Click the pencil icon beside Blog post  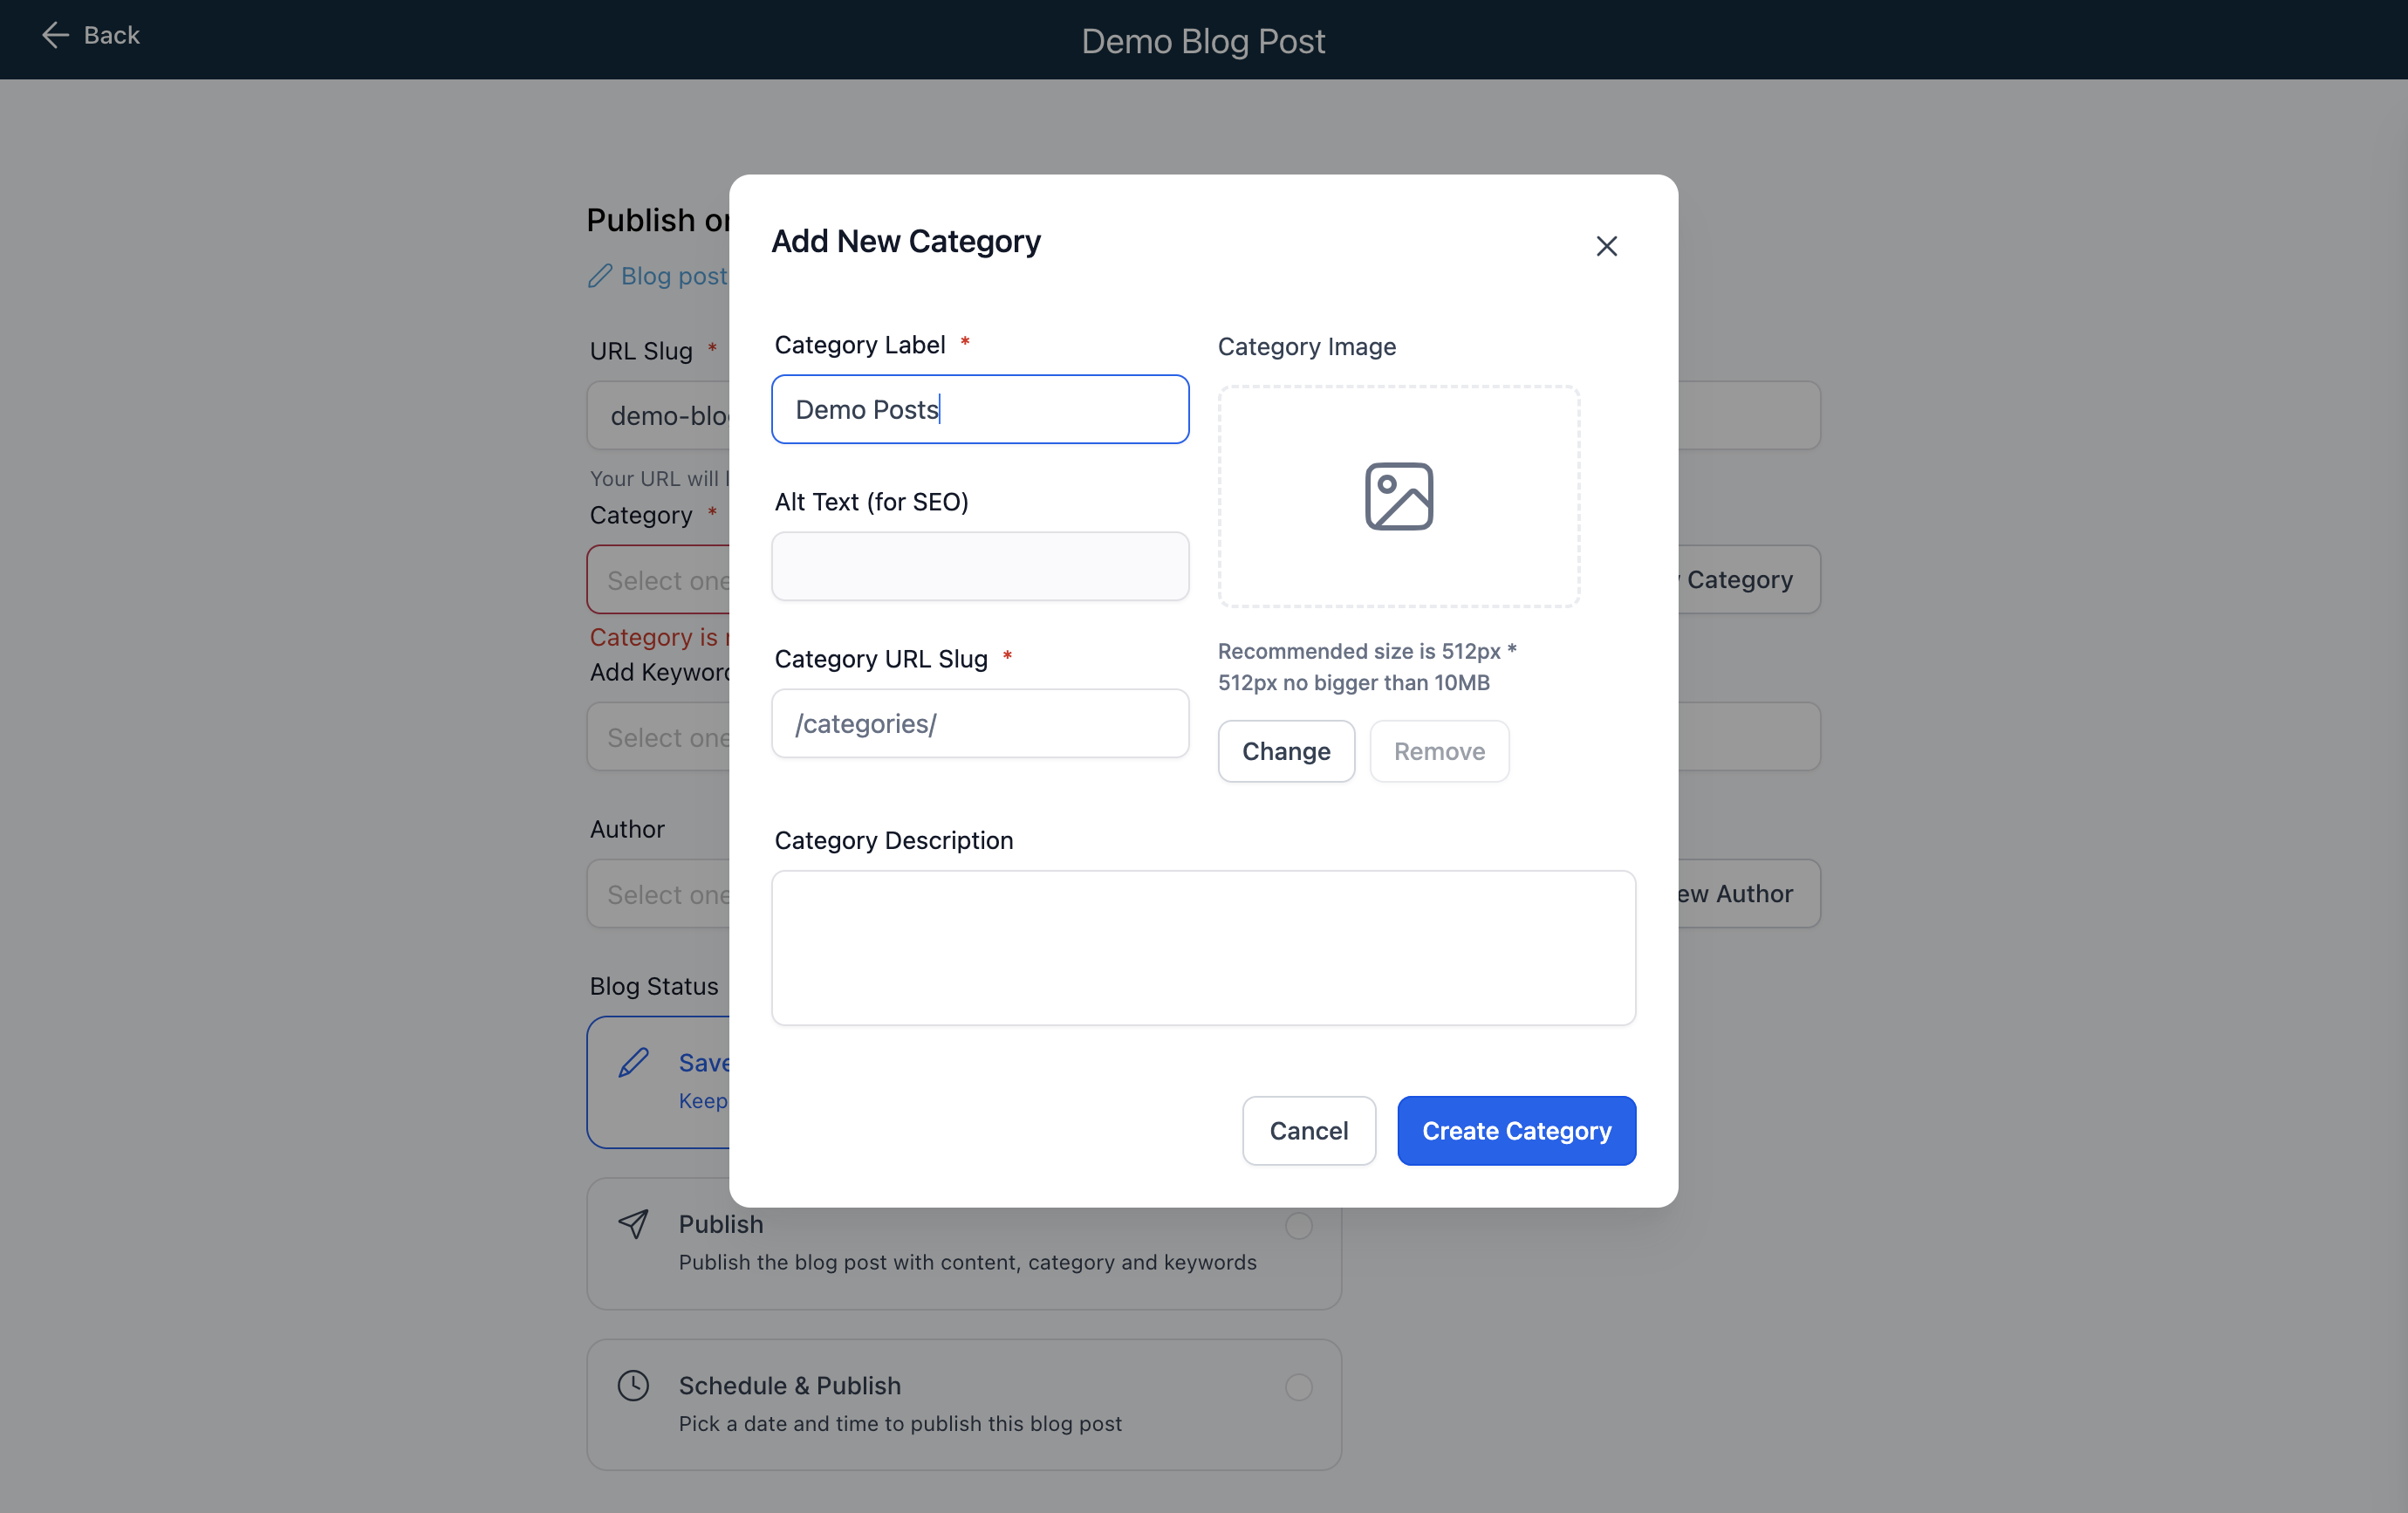click(600, 276)
